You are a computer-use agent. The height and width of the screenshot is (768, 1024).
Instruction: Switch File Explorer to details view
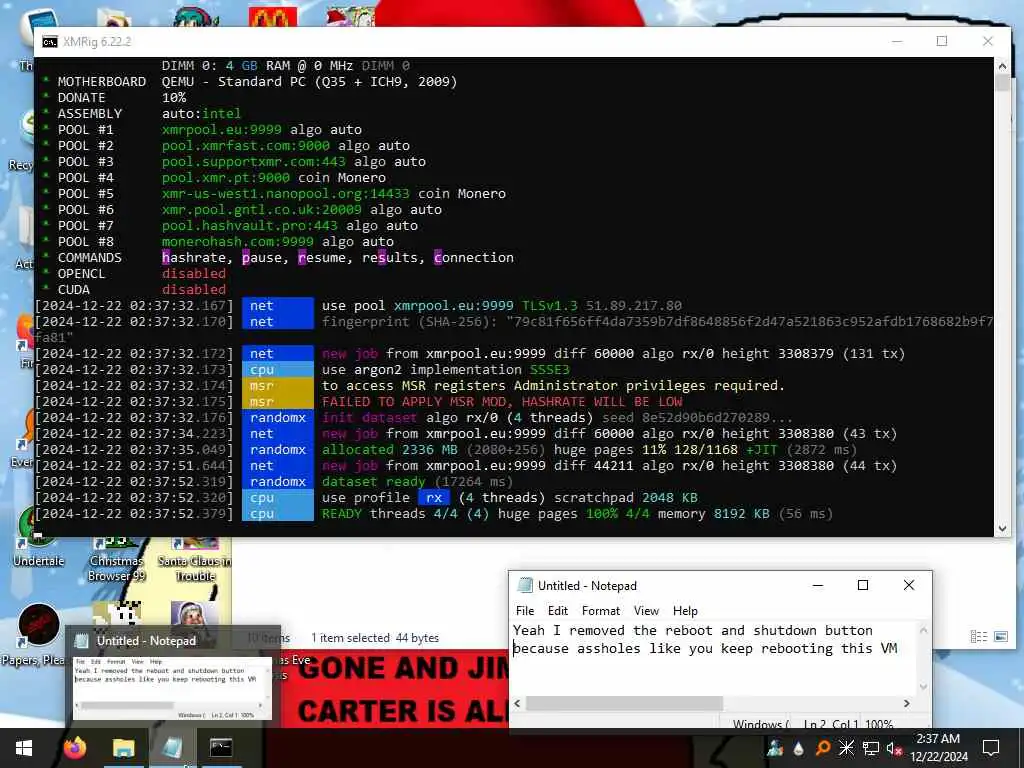point(978,637)
